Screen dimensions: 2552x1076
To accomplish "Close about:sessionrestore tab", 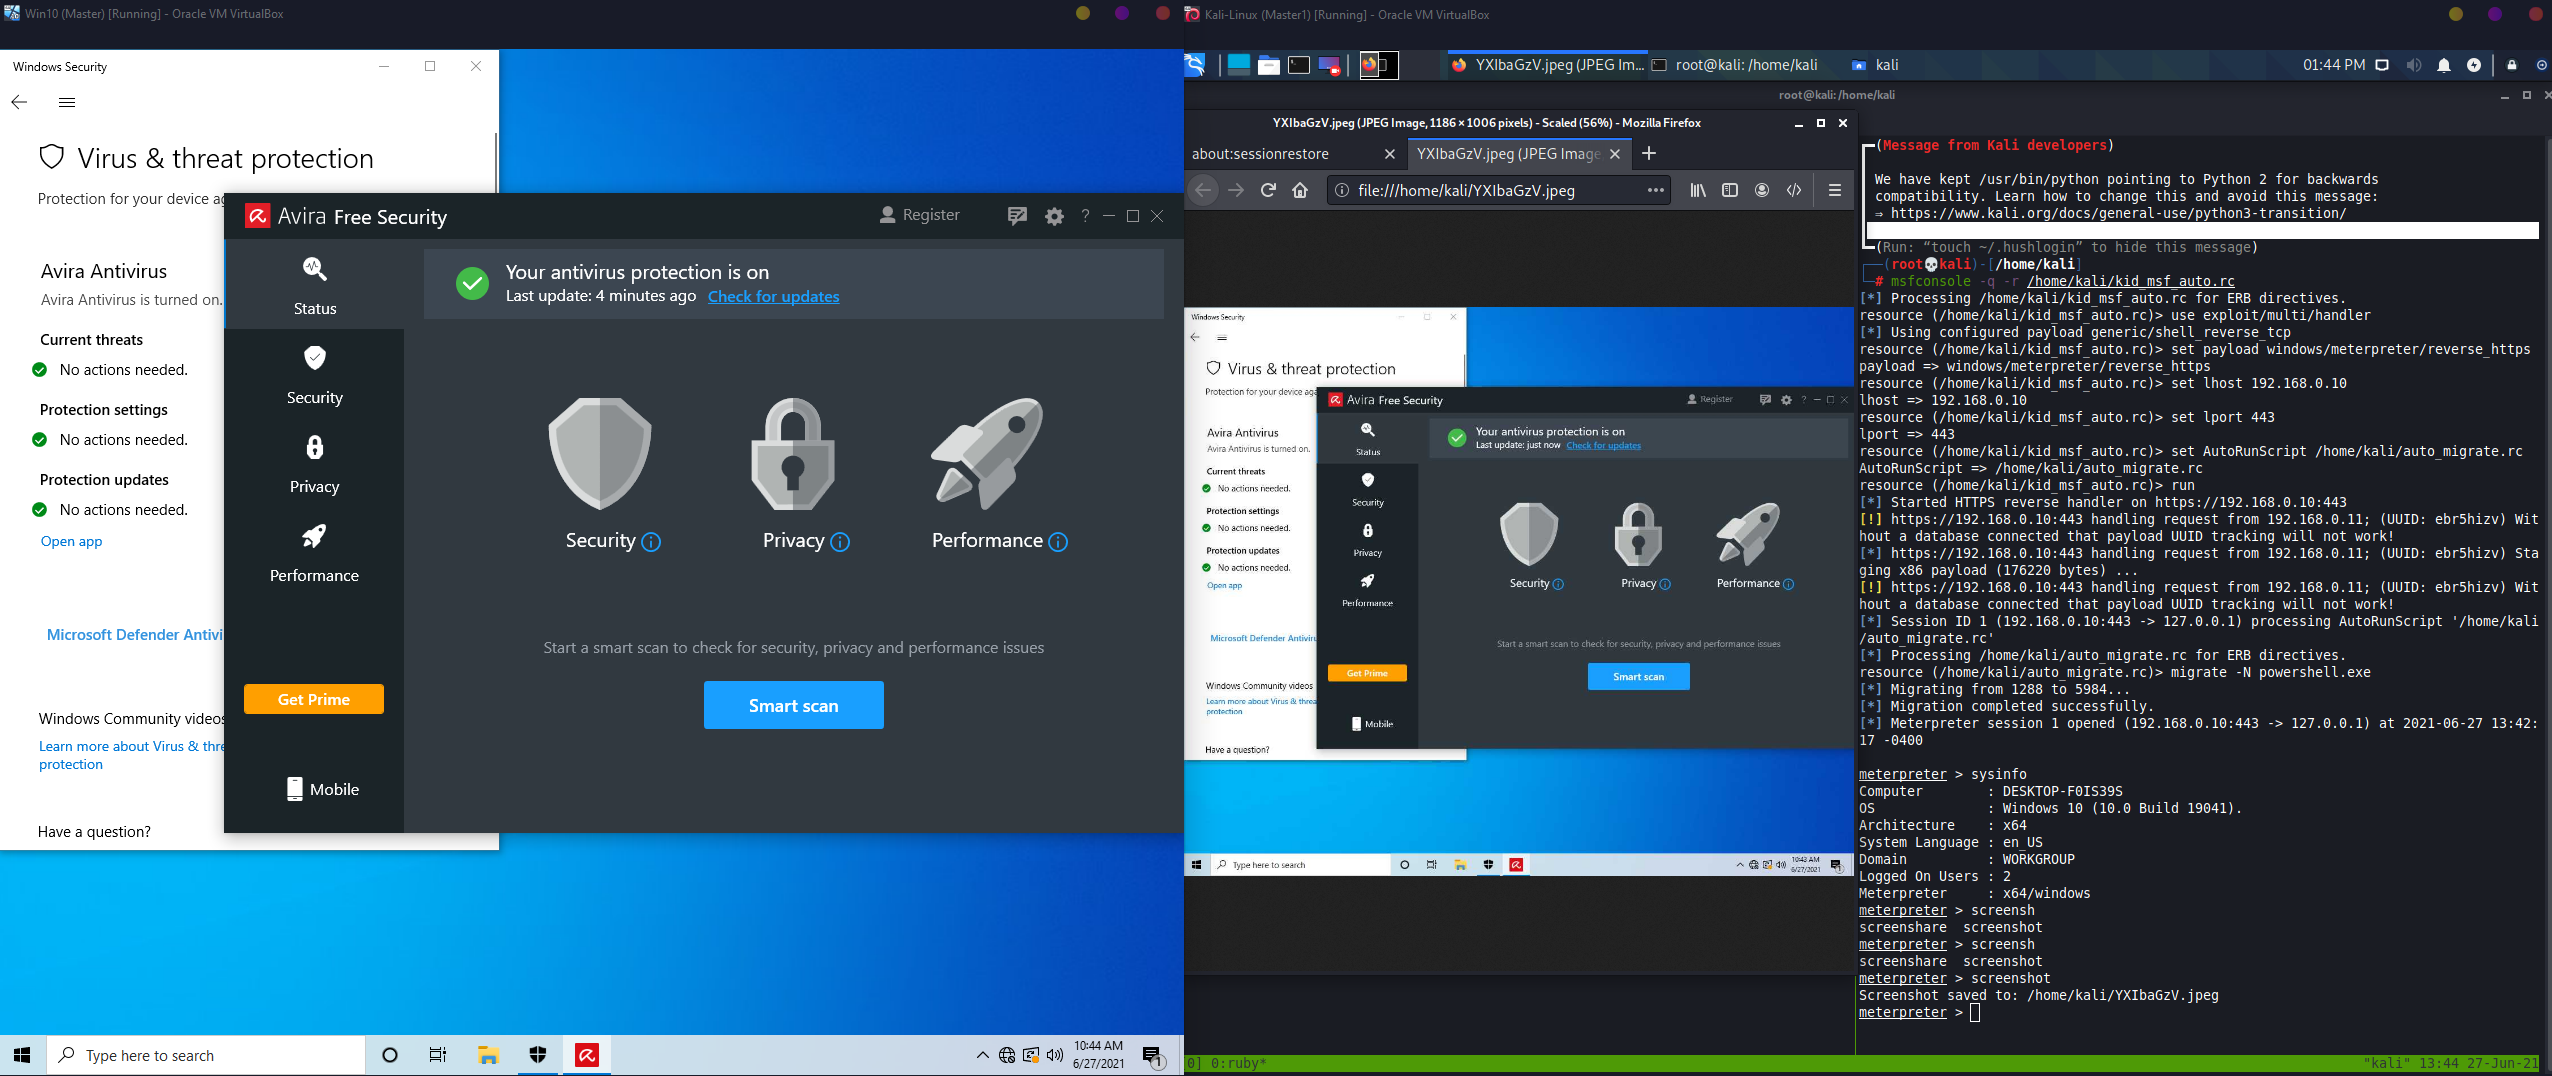I will [x=1389, y=154].
